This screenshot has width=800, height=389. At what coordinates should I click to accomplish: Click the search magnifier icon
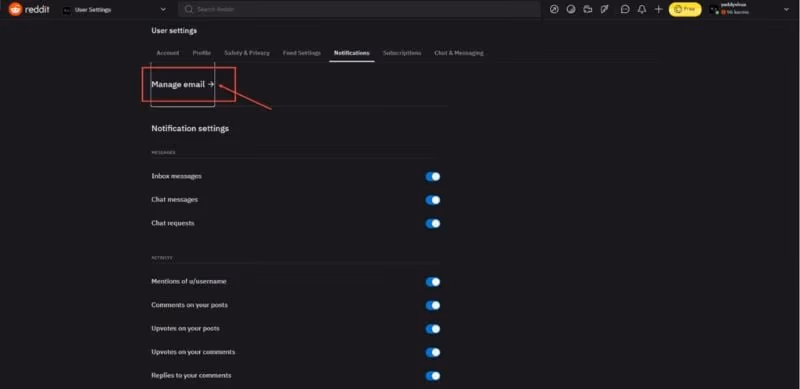click(189, 9)
